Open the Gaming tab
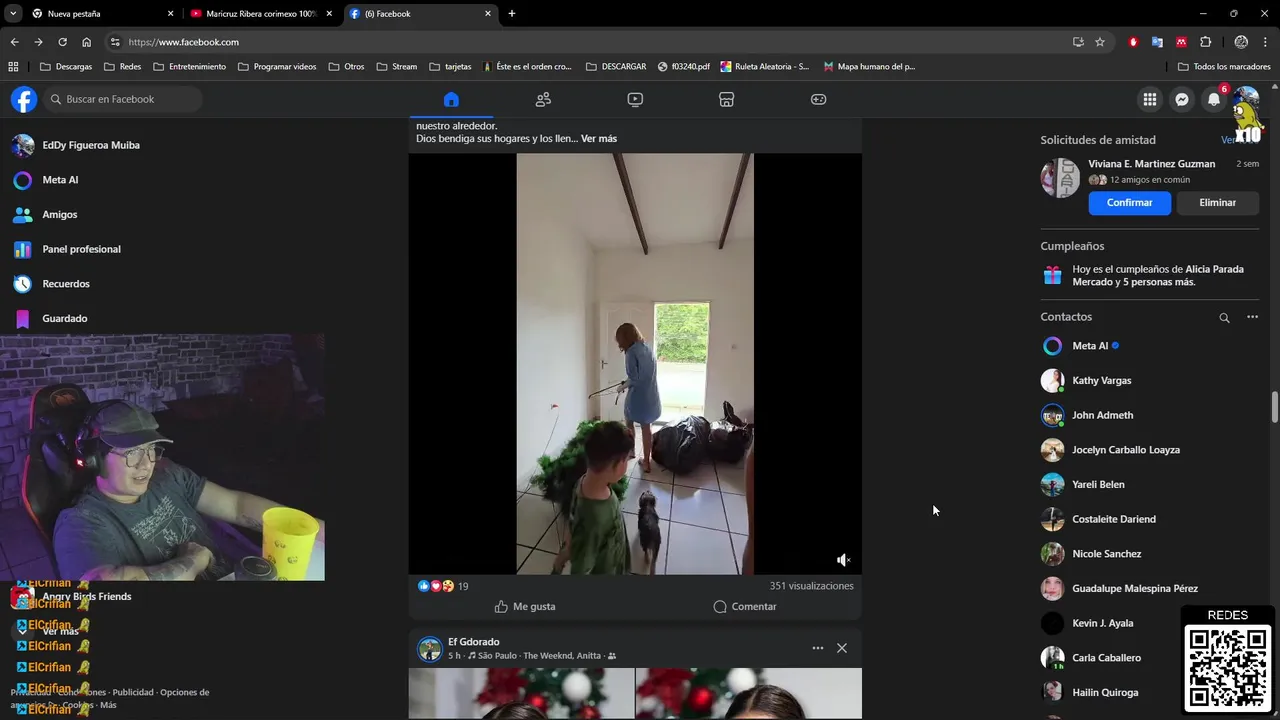 pos(818,99)
